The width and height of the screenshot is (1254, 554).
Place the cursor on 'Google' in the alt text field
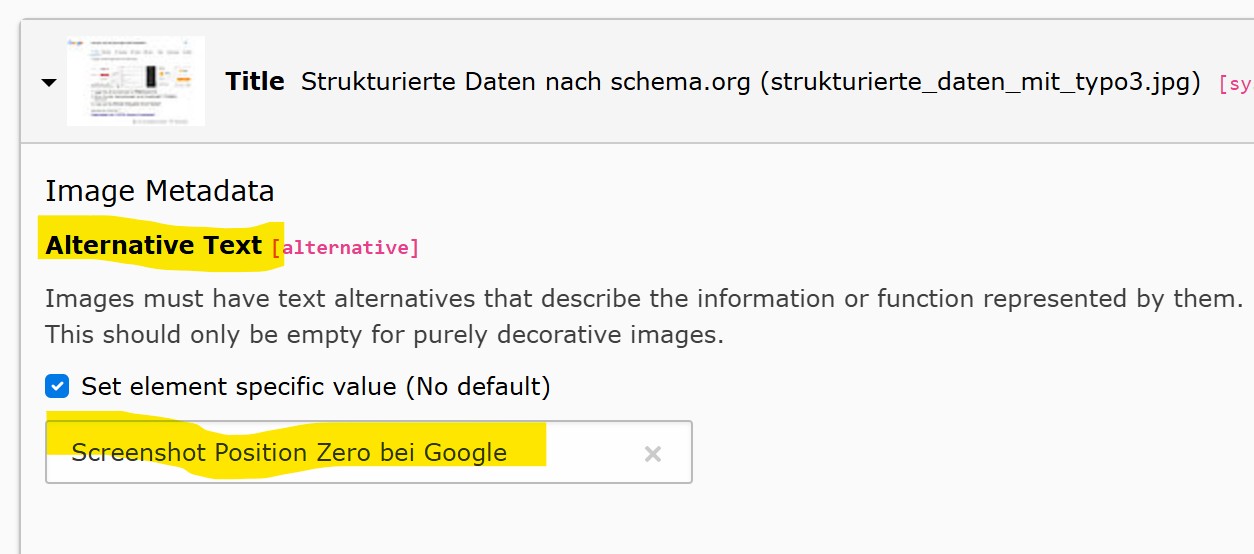pyautogui.click(x=465, y=453)
